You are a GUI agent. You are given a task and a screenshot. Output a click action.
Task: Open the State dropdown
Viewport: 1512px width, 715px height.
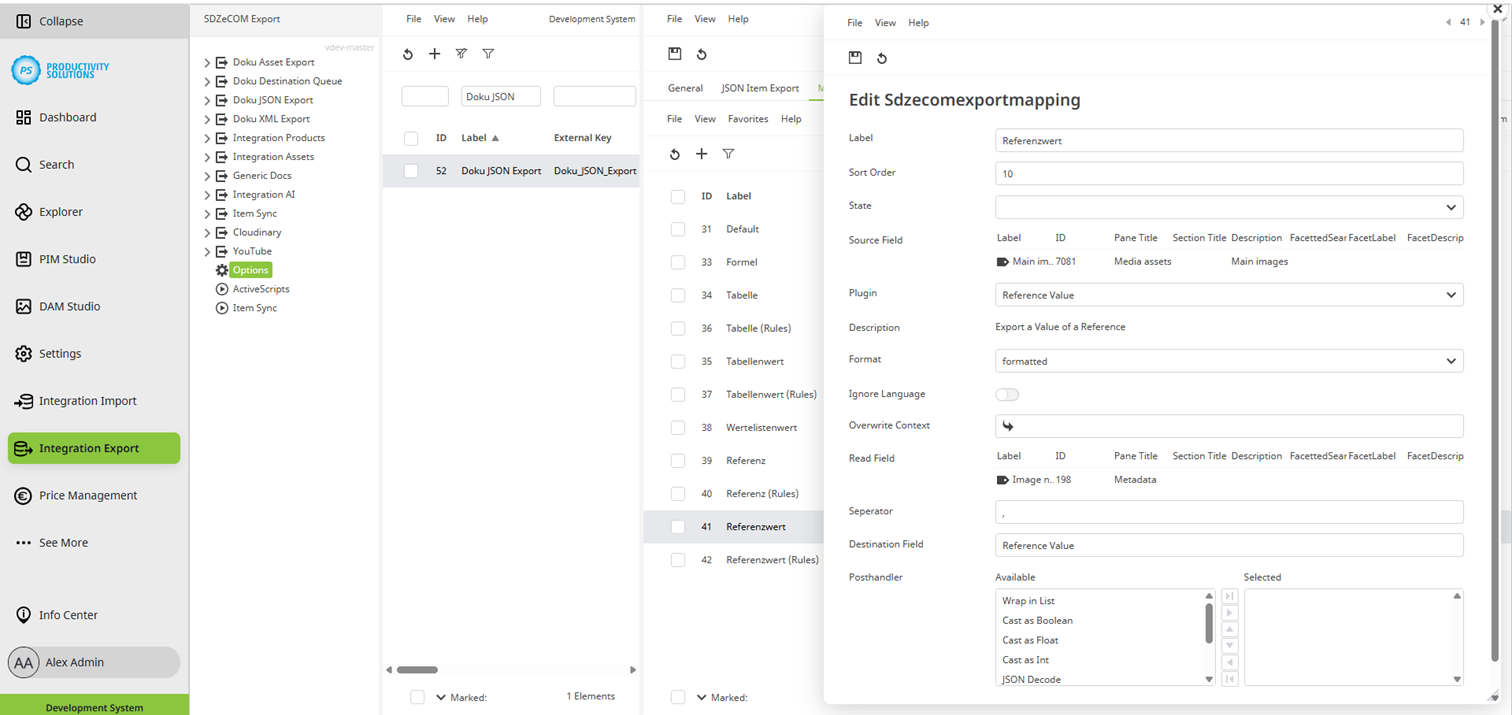tap(1228, 207)
